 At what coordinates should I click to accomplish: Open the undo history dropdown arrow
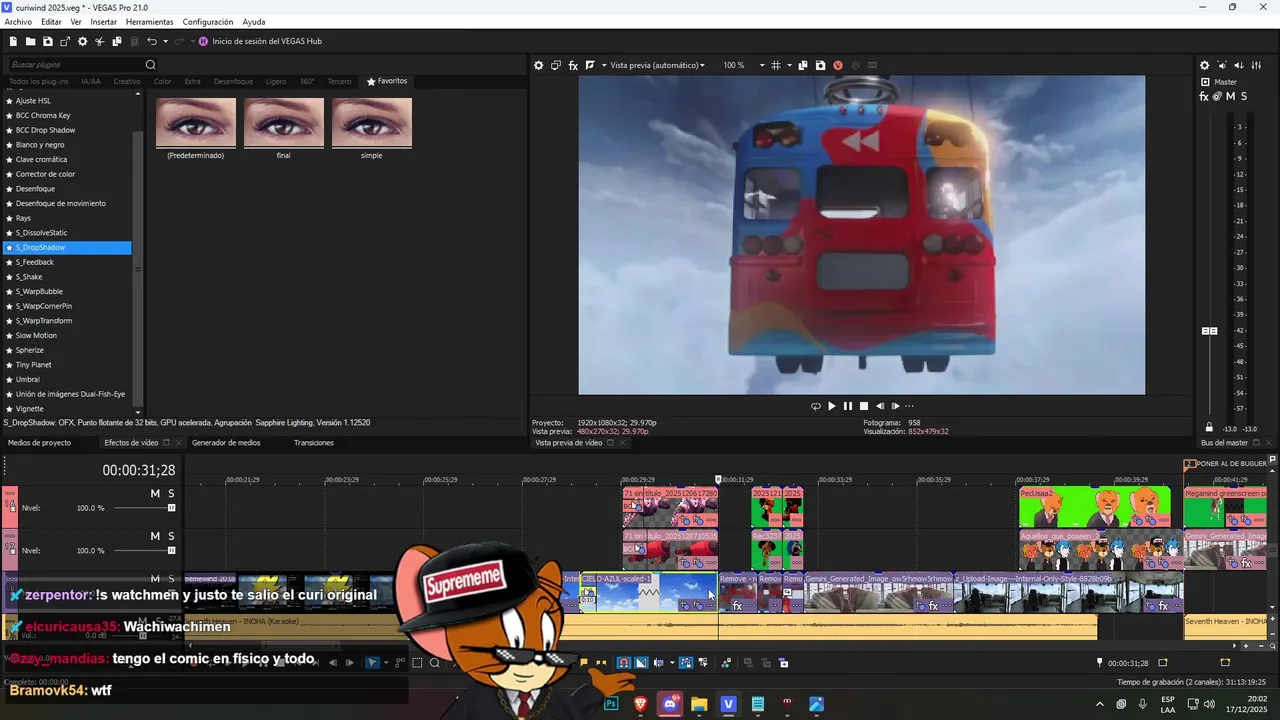[x=165, y=41]
